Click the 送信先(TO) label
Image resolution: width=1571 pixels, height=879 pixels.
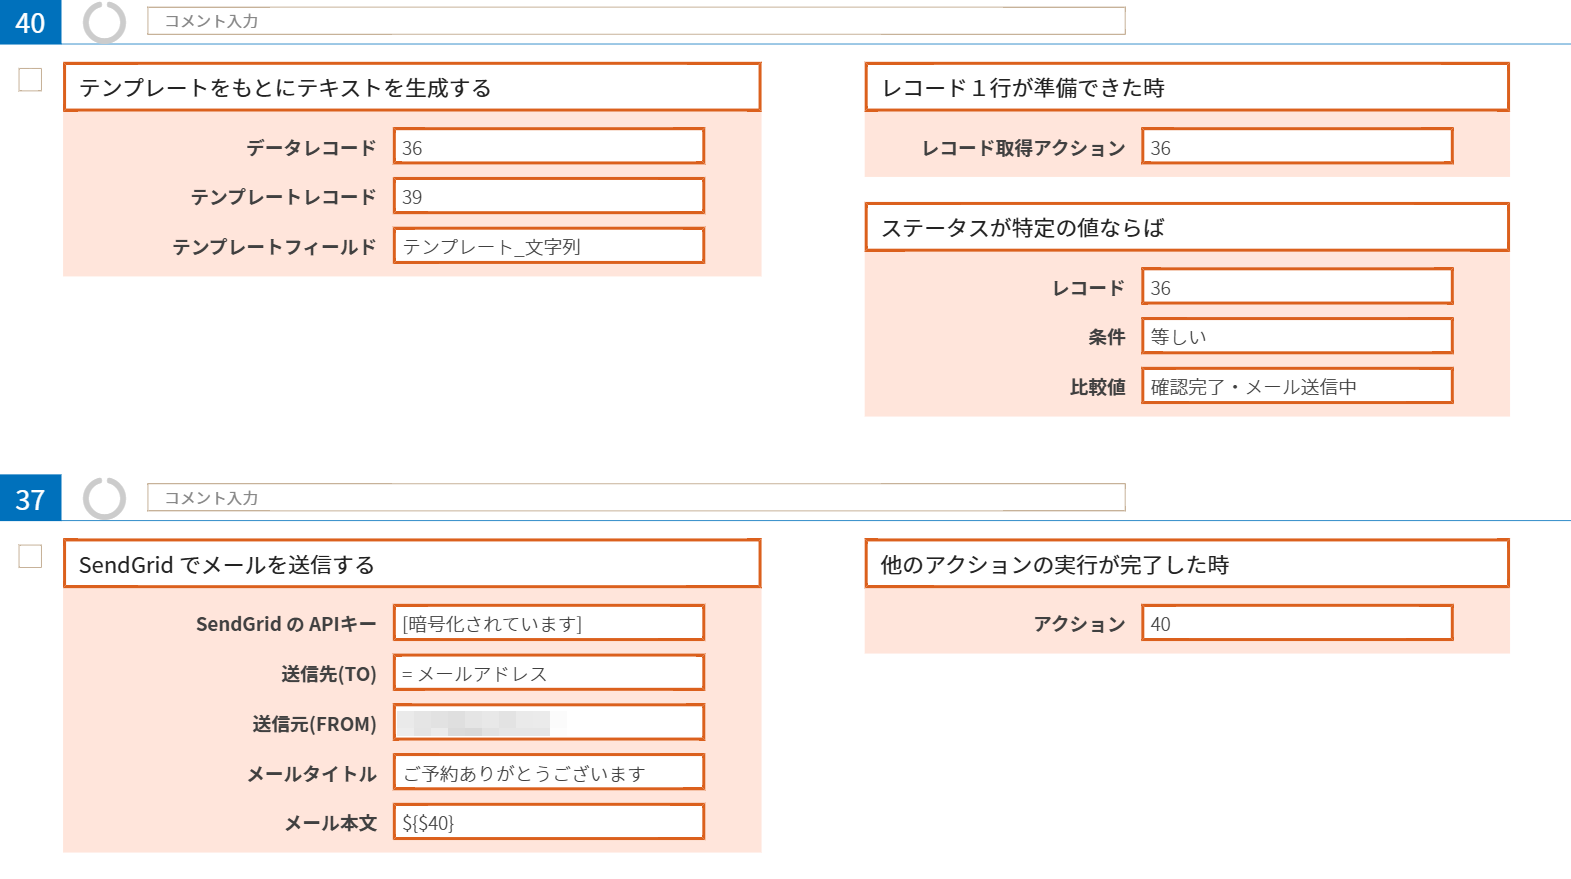(x=329, y=674)
